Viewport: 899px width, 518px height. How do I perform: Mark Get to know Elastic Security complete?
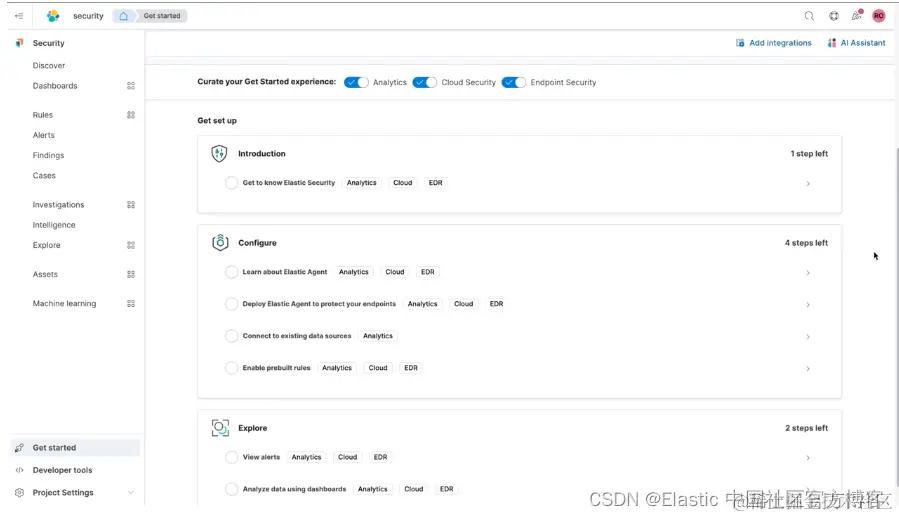[231, 183]
